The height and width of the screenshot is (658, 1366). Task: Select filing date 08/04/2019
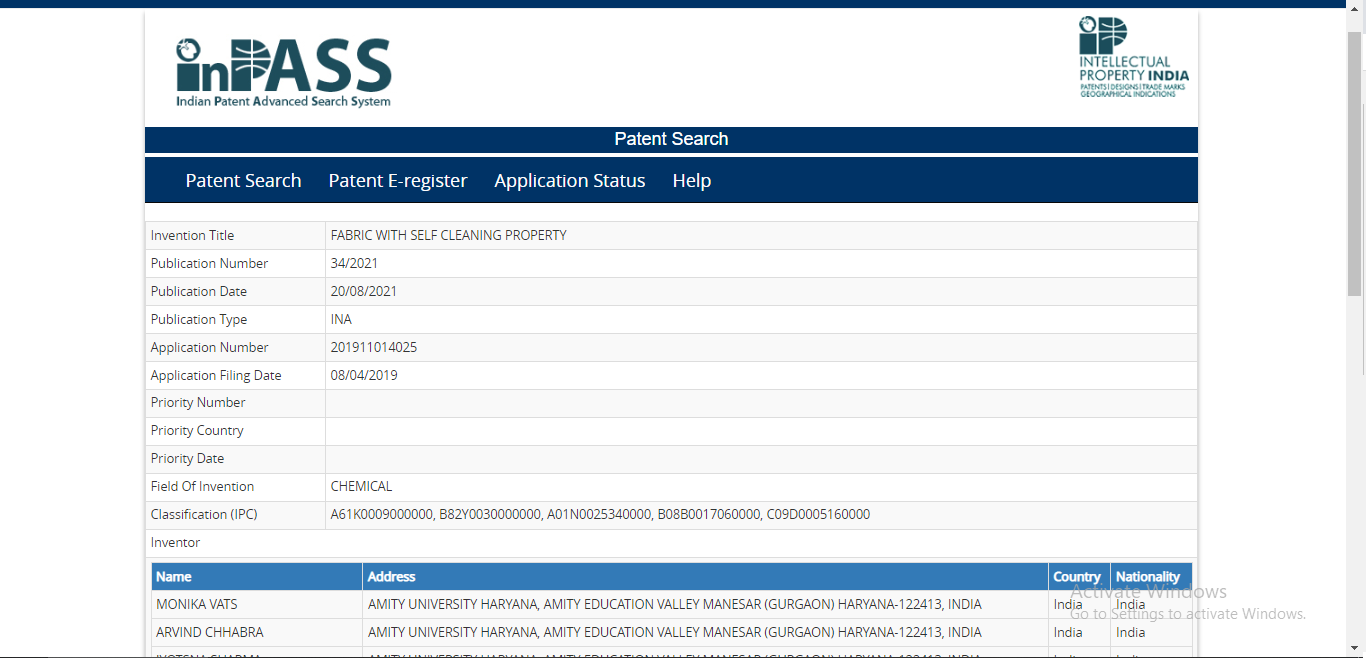coord(364,375)
